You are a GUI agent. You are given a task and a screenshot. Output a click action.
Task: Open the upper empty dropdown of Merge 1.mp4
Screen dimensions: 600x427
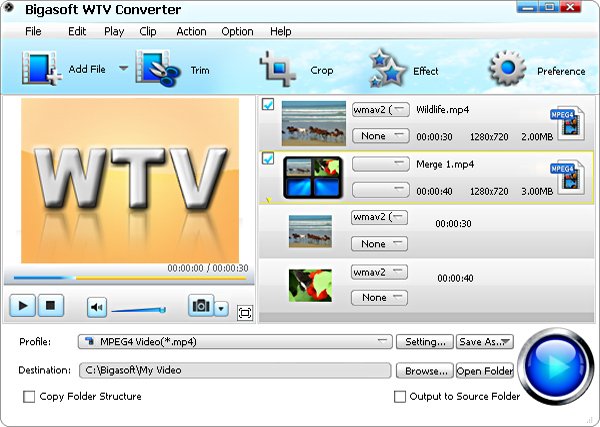[380, 164]
